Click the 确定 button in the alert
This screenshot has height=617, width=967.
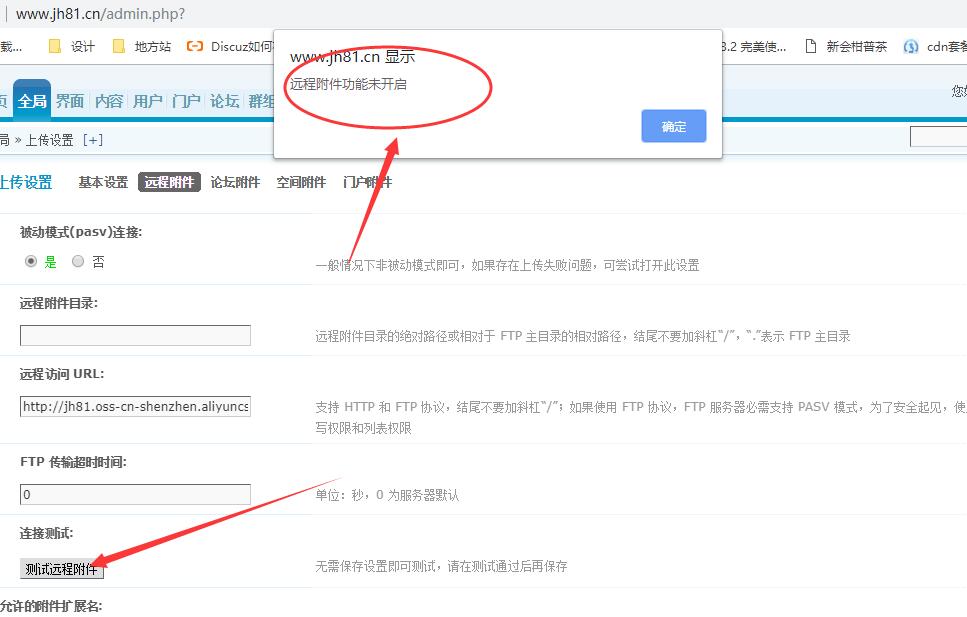pyautogui.click(x=673, y=126)
